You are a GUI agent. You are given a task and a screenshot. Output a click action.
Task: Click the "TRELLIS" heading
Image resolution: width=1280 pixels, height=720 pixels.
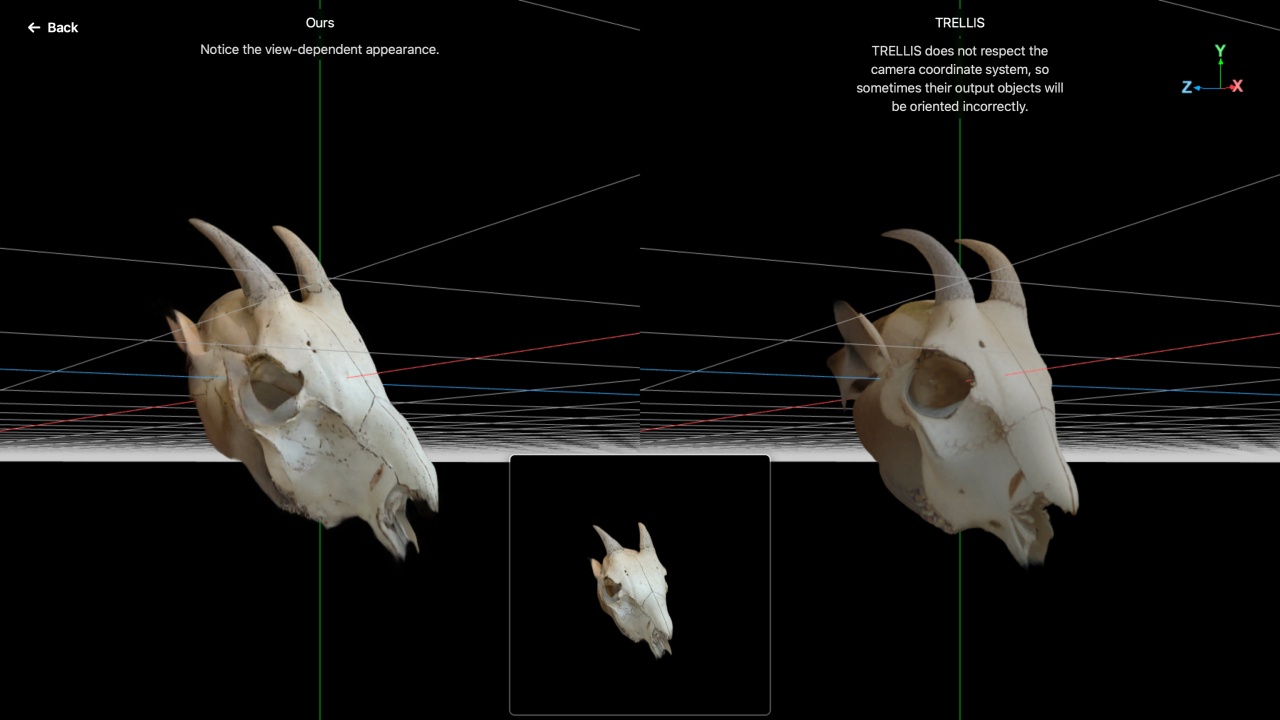coord(959,22)
